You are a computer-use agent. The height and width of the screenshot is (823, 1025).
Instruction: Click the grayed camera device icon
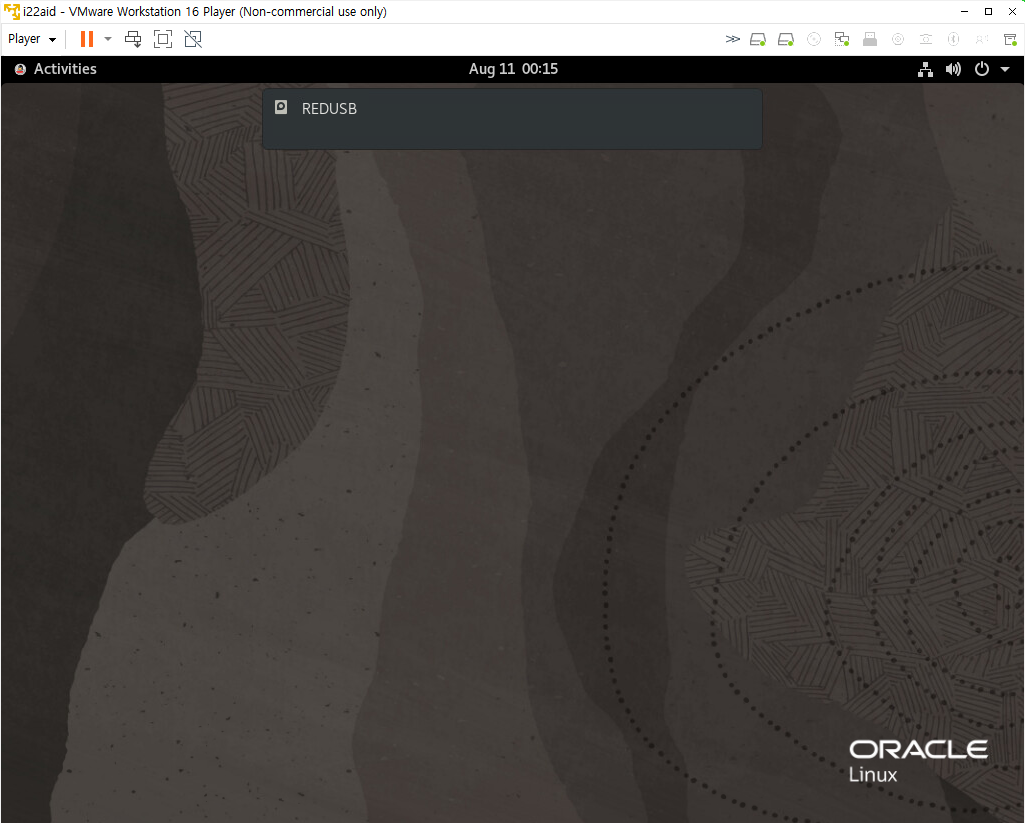(926, 39)
